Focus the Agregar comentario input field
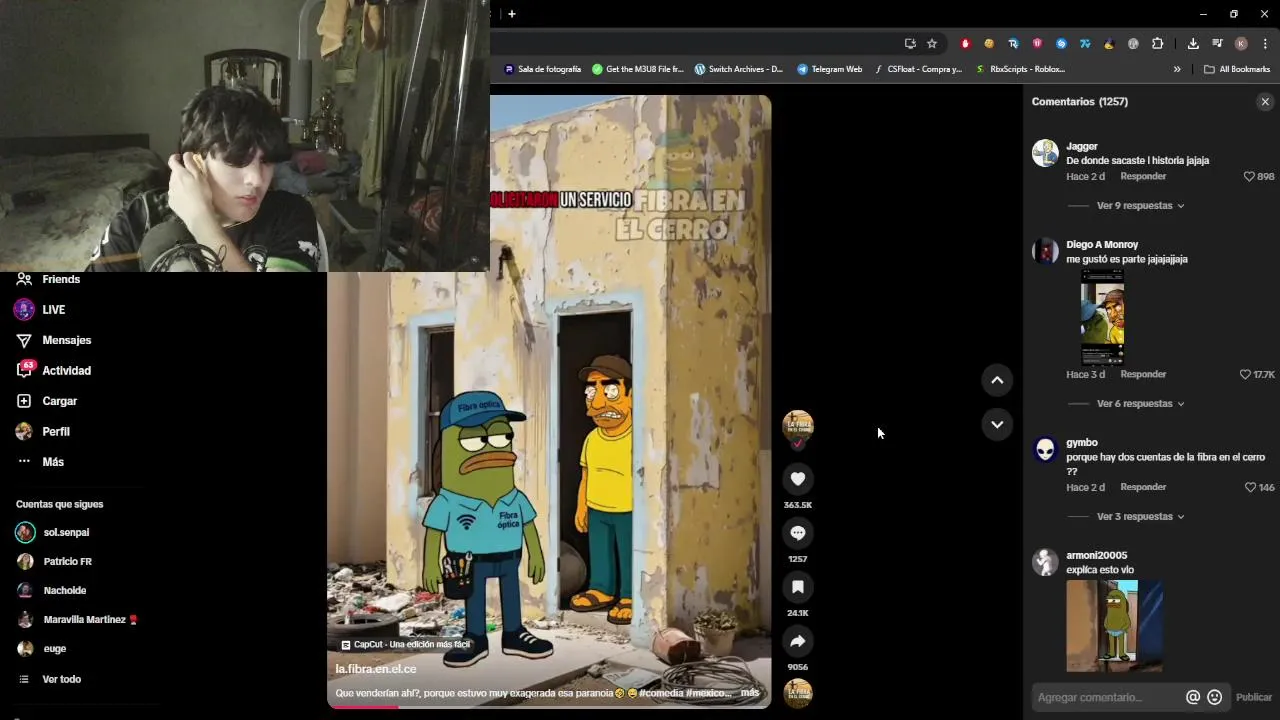Screen dimensions: 1280x720 pyautogui.click(x=1106, y=697)
